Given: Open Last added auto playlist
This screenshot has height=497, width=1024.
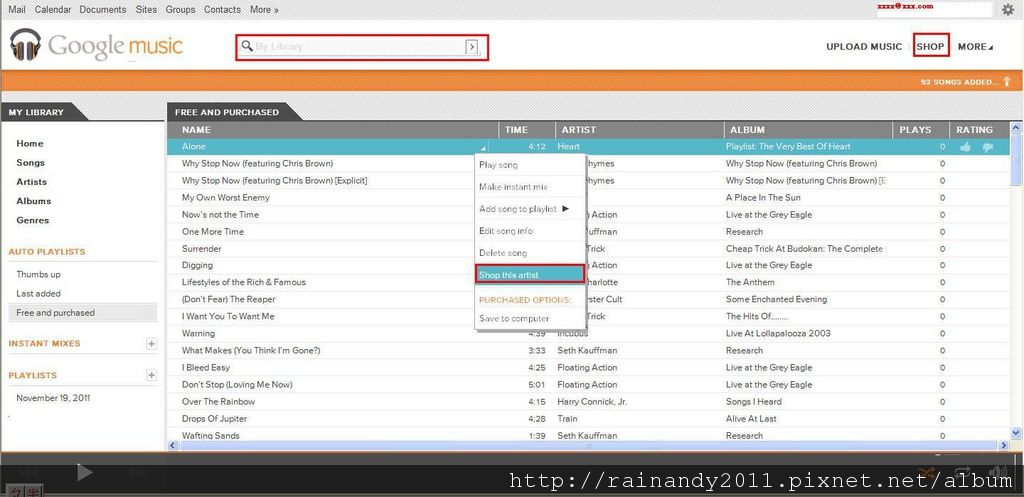Looking at the screenshot, I should pos(39,293).
